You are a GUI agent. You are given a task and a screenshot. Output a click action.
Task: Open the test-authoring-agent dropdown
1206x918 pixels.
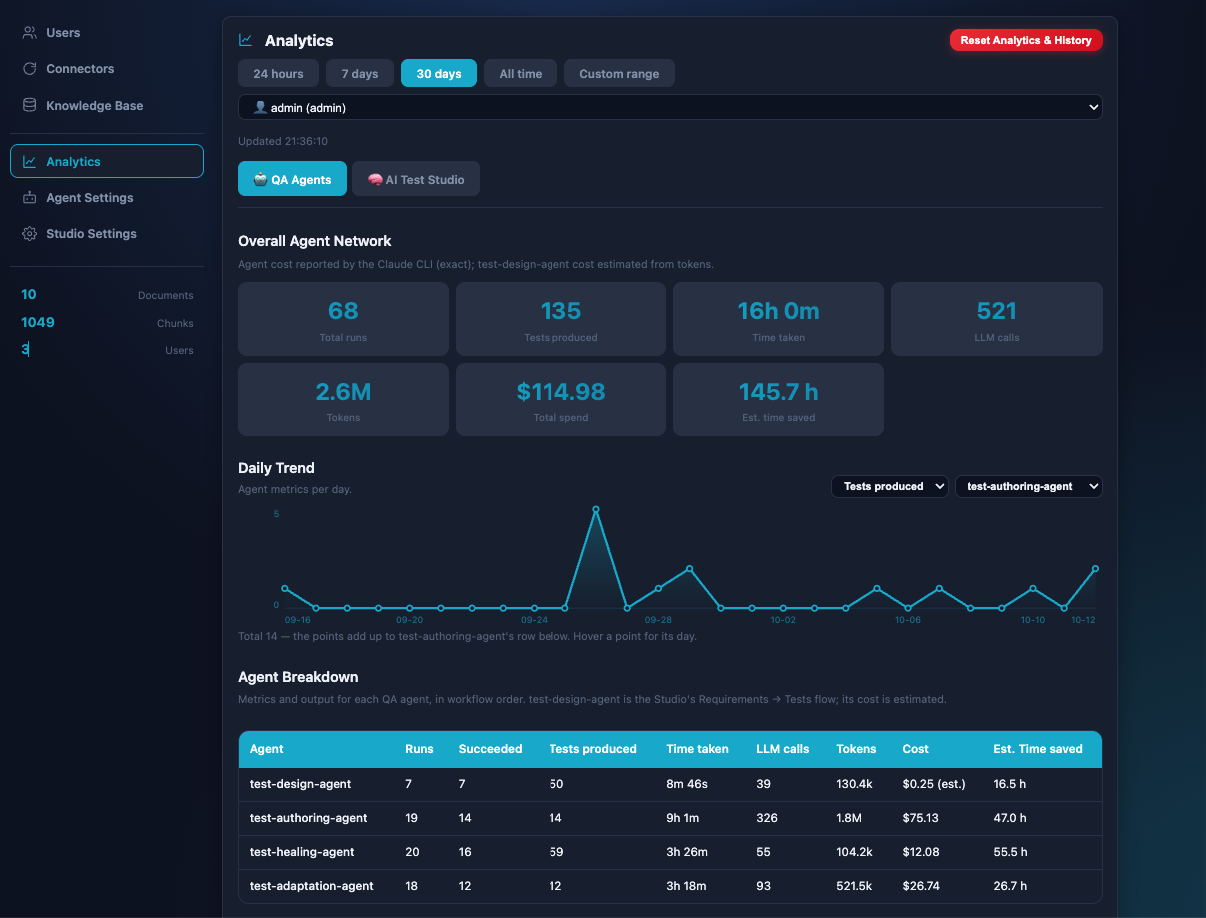(1028, 486)
